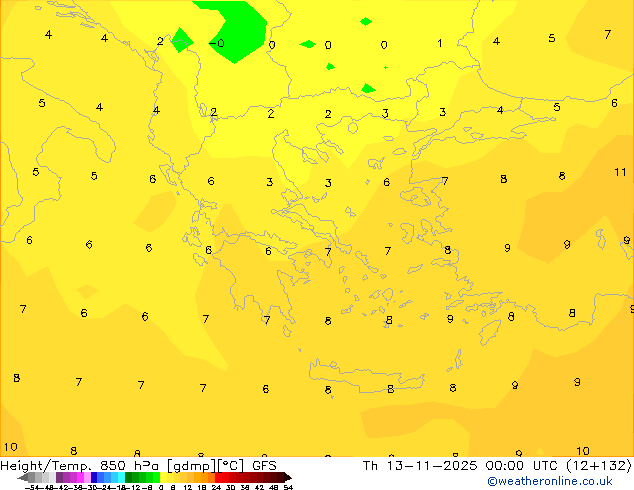Viewport: 634px width, 490px height.
Task: Select the date Th 13-11-2025
Action: [x=420, y=466]
